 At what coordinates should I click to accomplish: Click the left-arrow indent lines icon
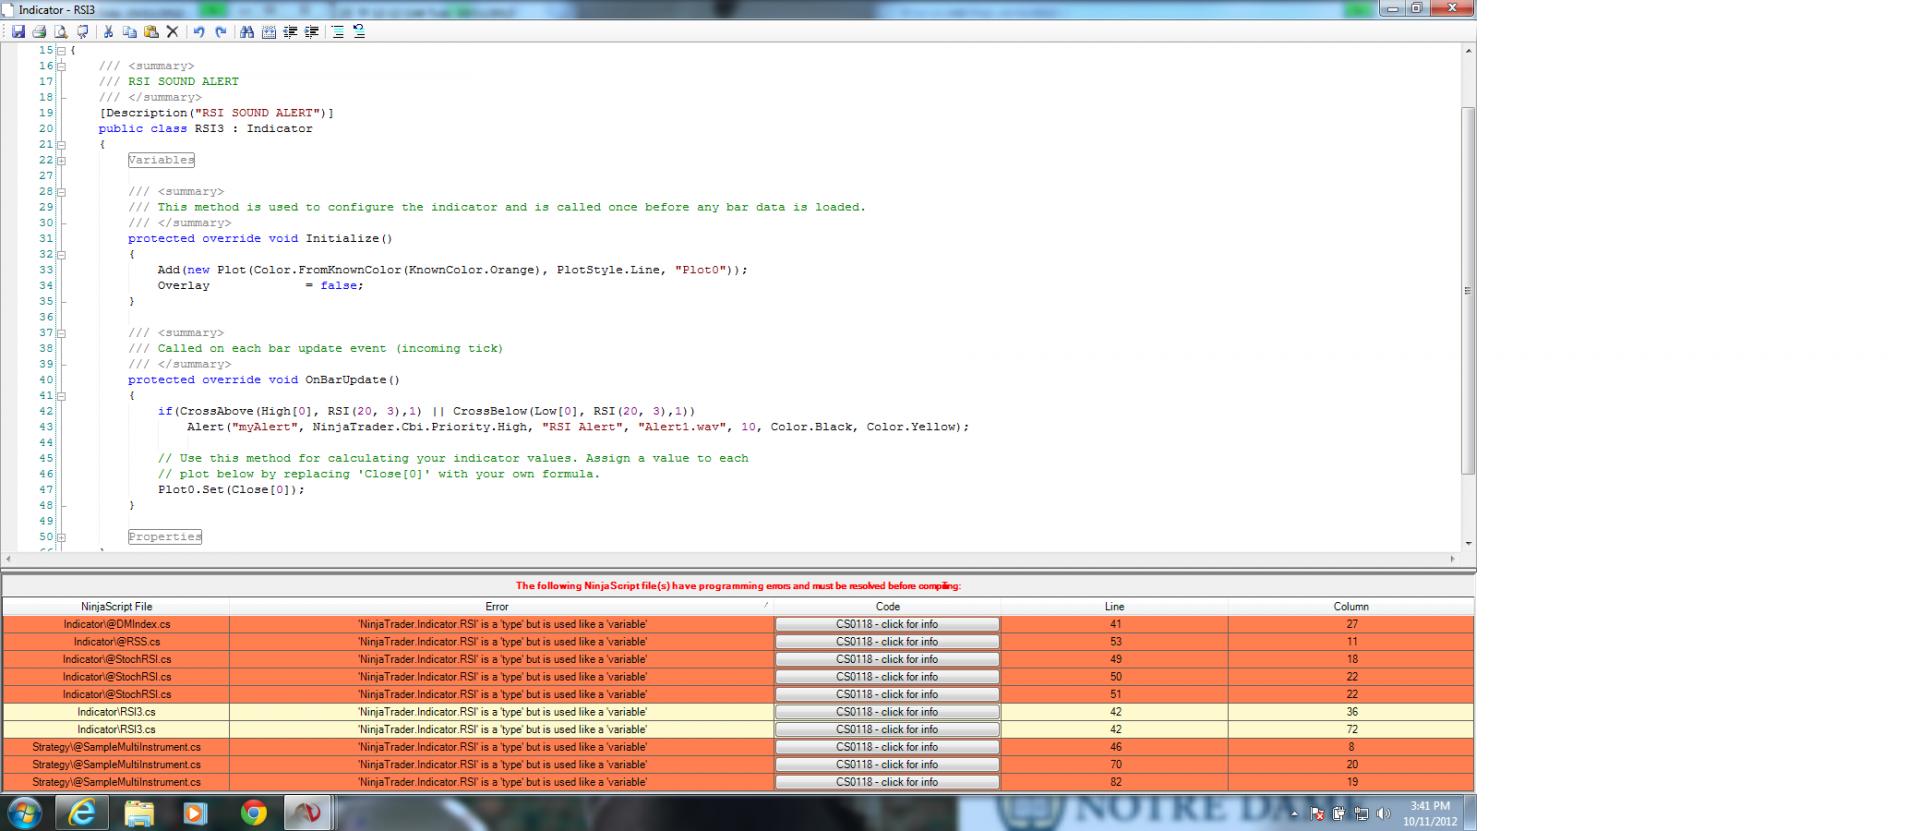click(290, 32)
